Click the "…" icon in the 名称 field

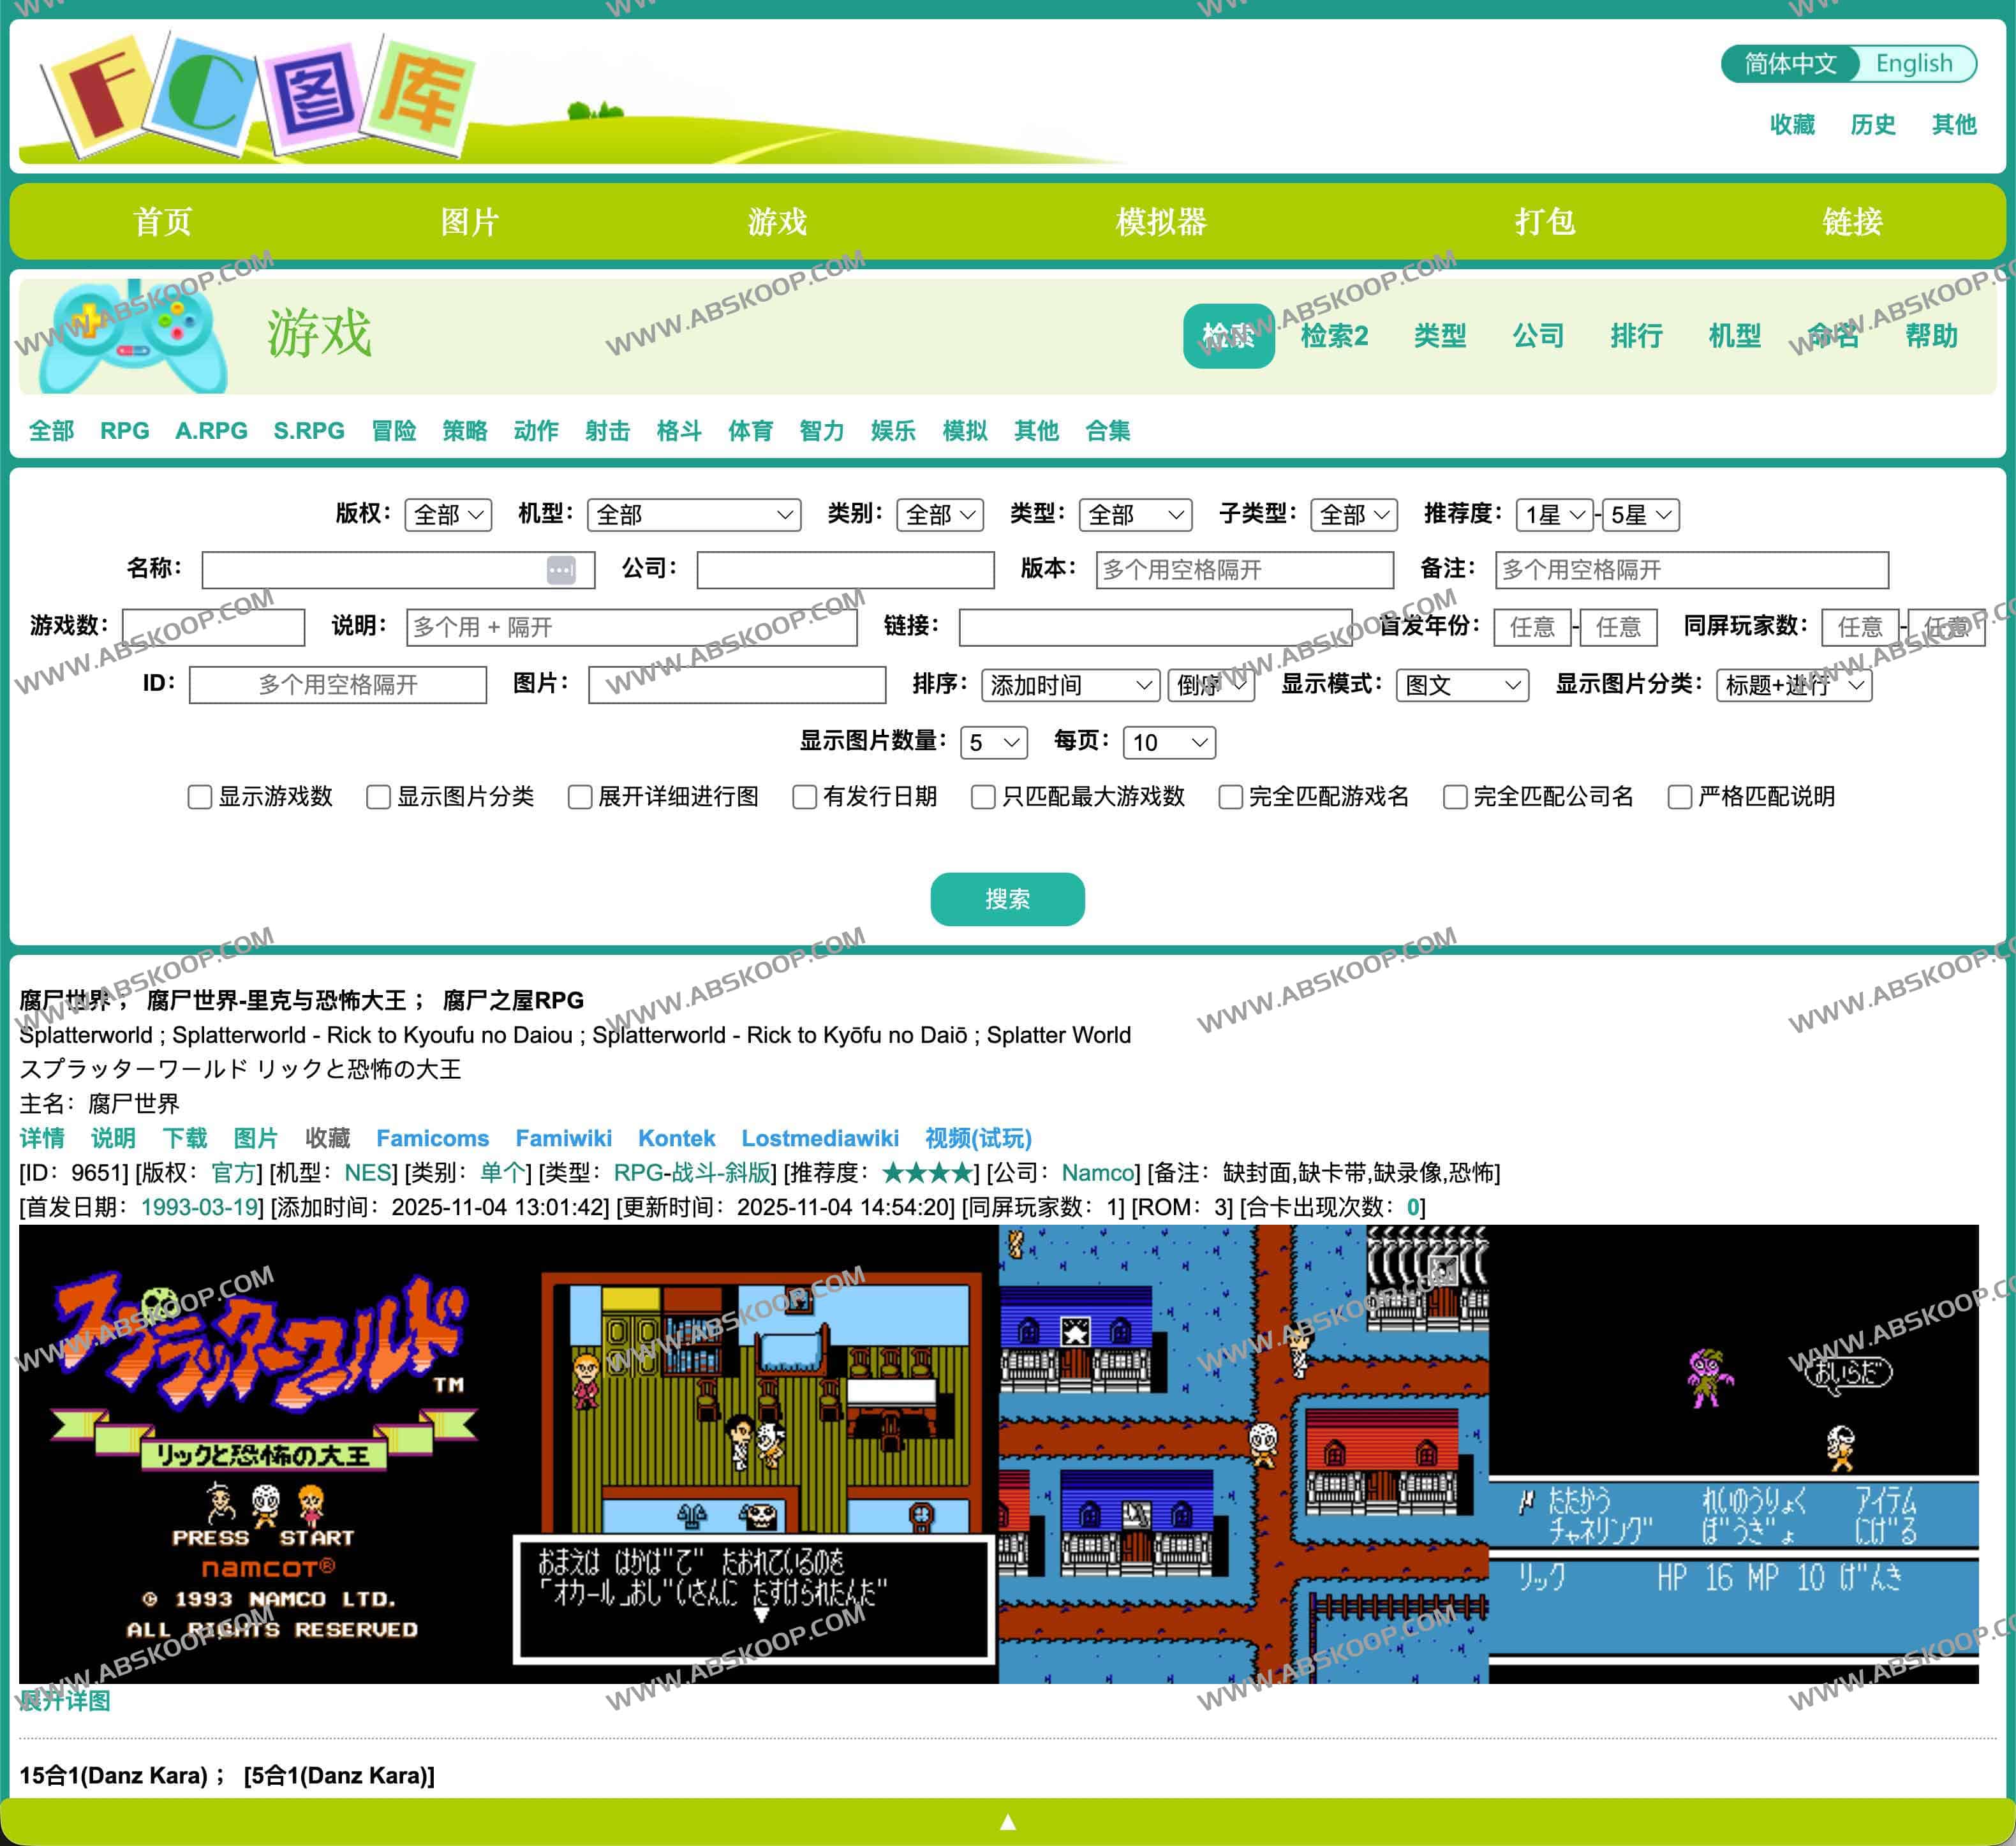[x=562, y=570]
